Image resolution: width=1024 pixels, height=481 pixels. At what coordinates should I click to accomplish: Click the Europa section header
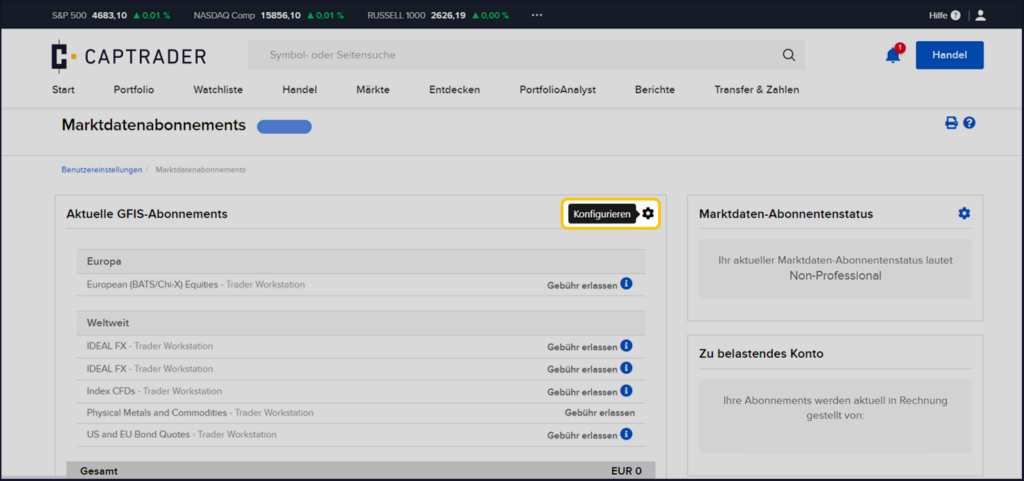360,261
